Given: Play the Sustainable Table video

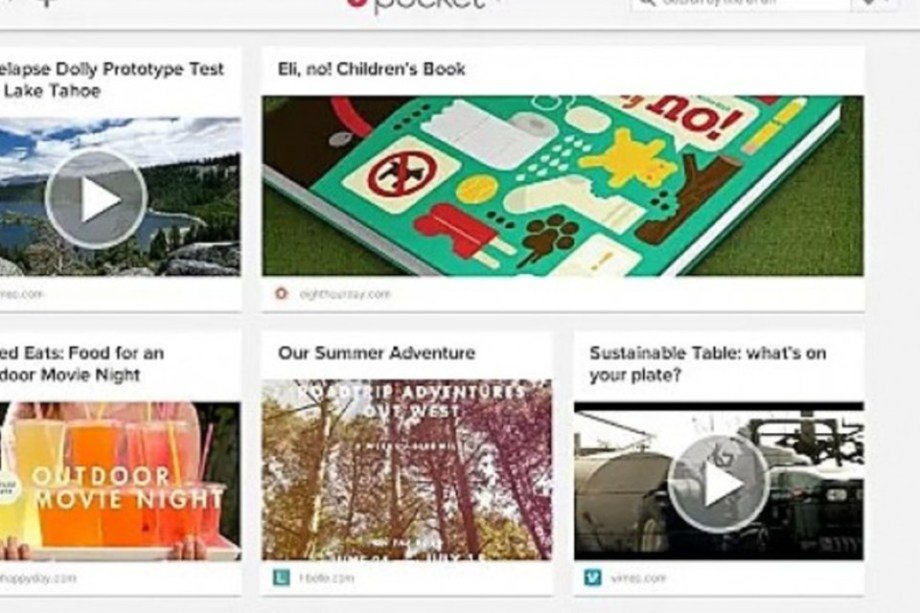Looking at the screenshot, I should (x=718, y=483).
